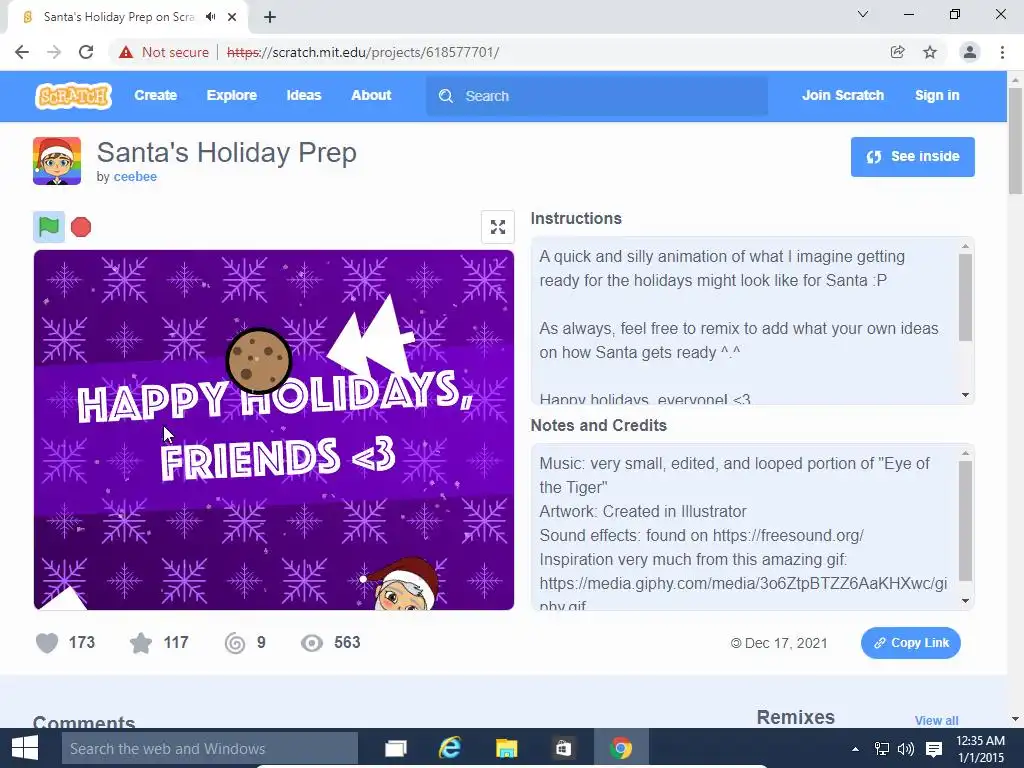Click the Windows Start button
Image resolution: width=1024 pixels, height=768 pixels.
click(x=25, y=748)
